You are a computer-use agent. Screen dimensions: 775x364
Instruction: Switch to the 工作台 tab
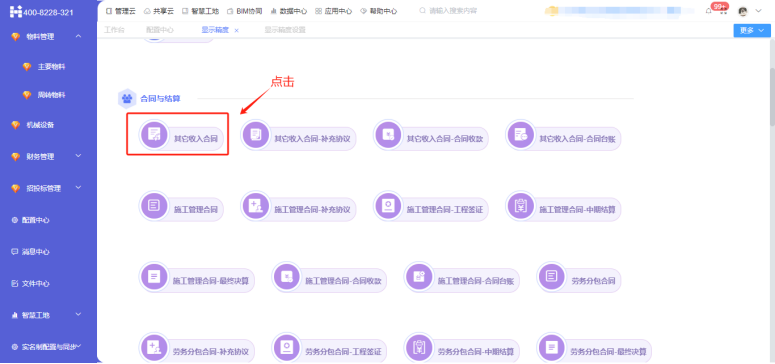tap(114, 30)
